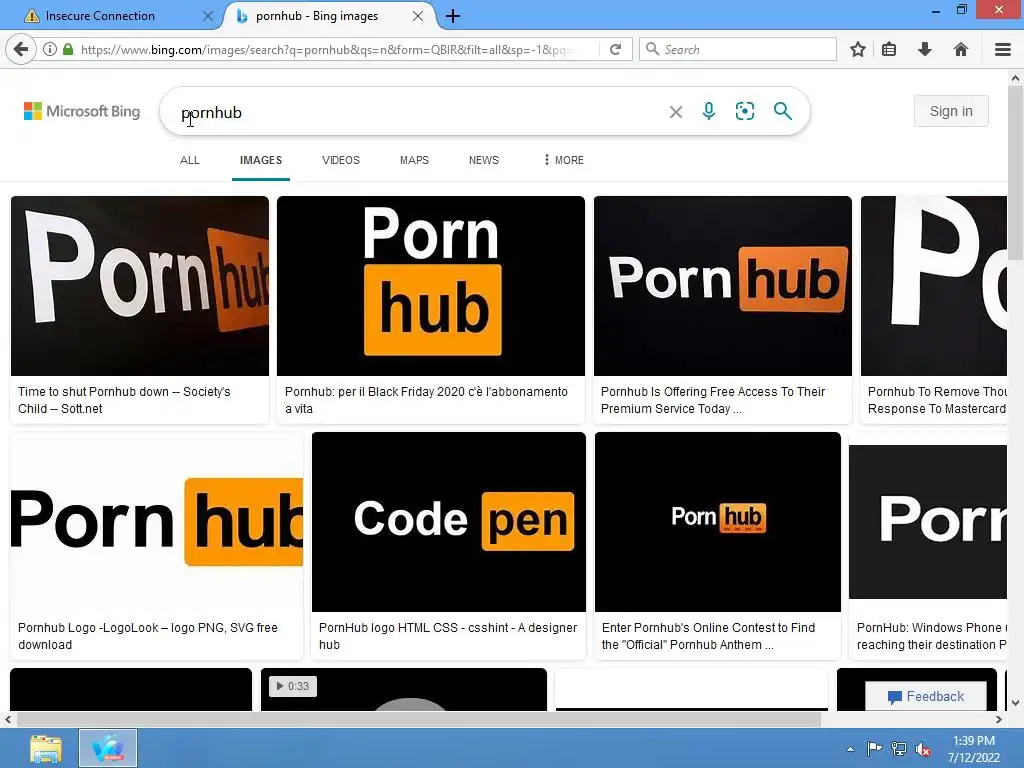This screenshot has width=1024, height=768.
Task: Open the Mastercard response result caption
Action: click(937, 400)
